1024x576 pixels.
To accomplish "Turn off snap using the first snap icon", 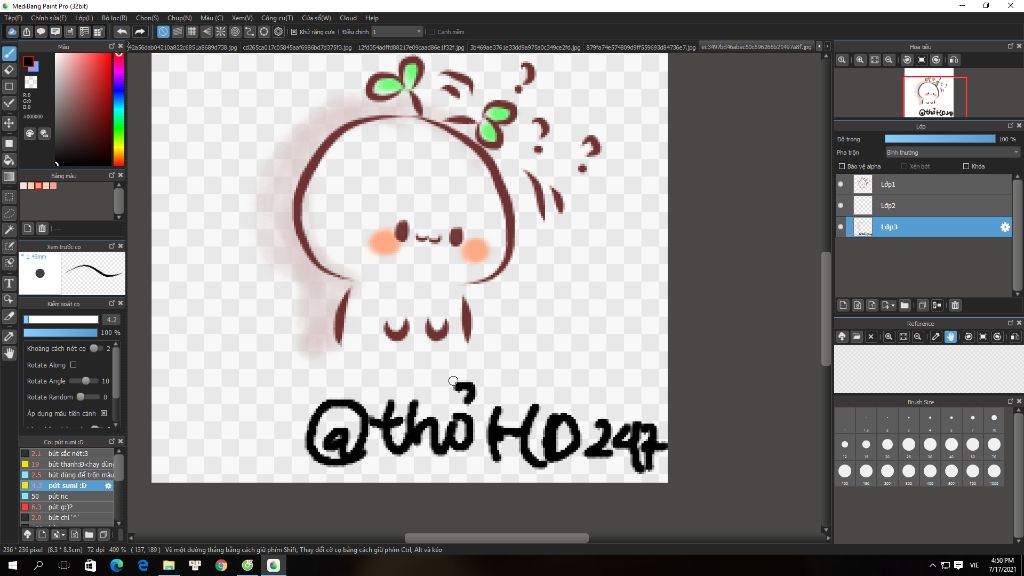I will pyautogui.click(x=163, y=31).
